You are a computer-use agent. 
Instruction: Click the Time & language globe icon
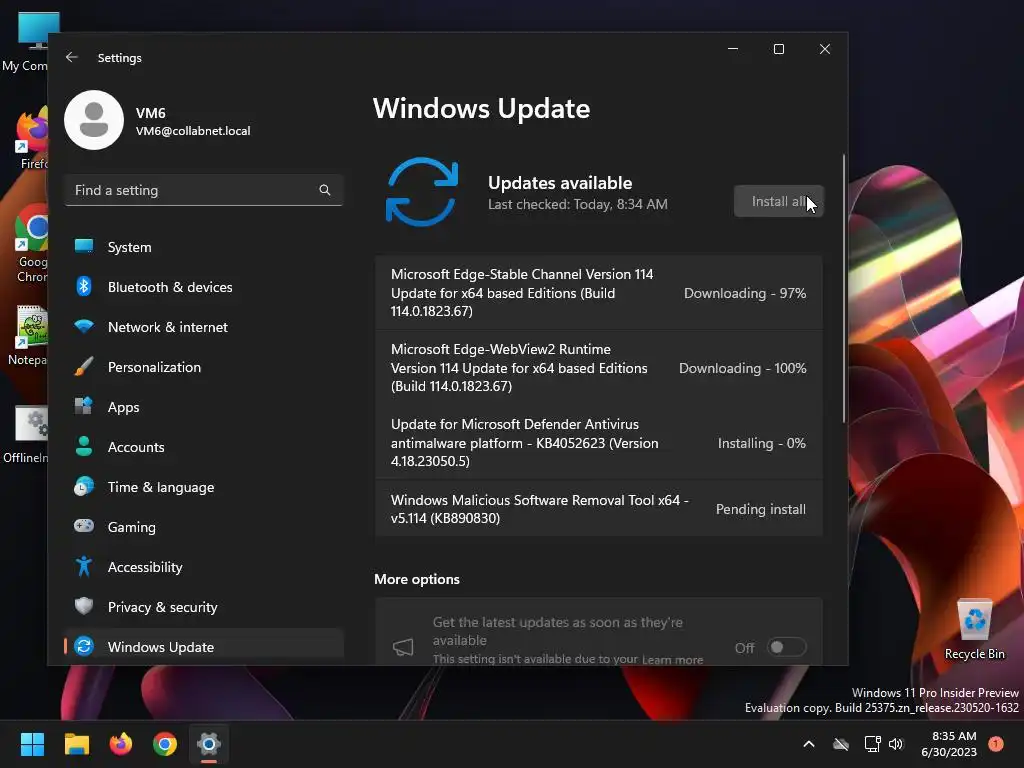84,487
